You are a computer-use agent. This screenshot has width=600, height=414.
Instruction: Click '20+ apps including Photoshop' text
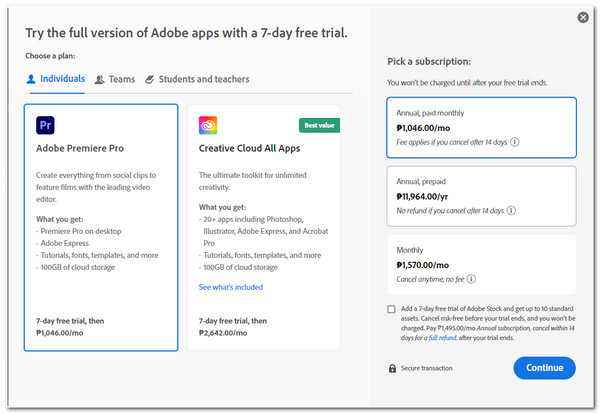pyautogui.click(x=253, y=219)
